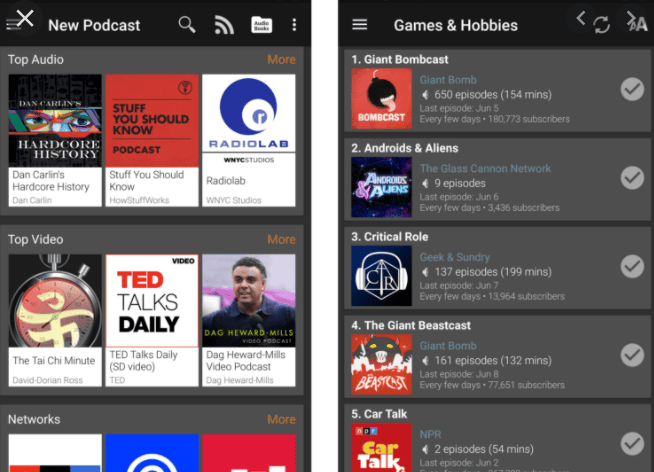Open The Tai Chi Minute cover
Viewport: 654px width, 472px height.
pos(55,301)
